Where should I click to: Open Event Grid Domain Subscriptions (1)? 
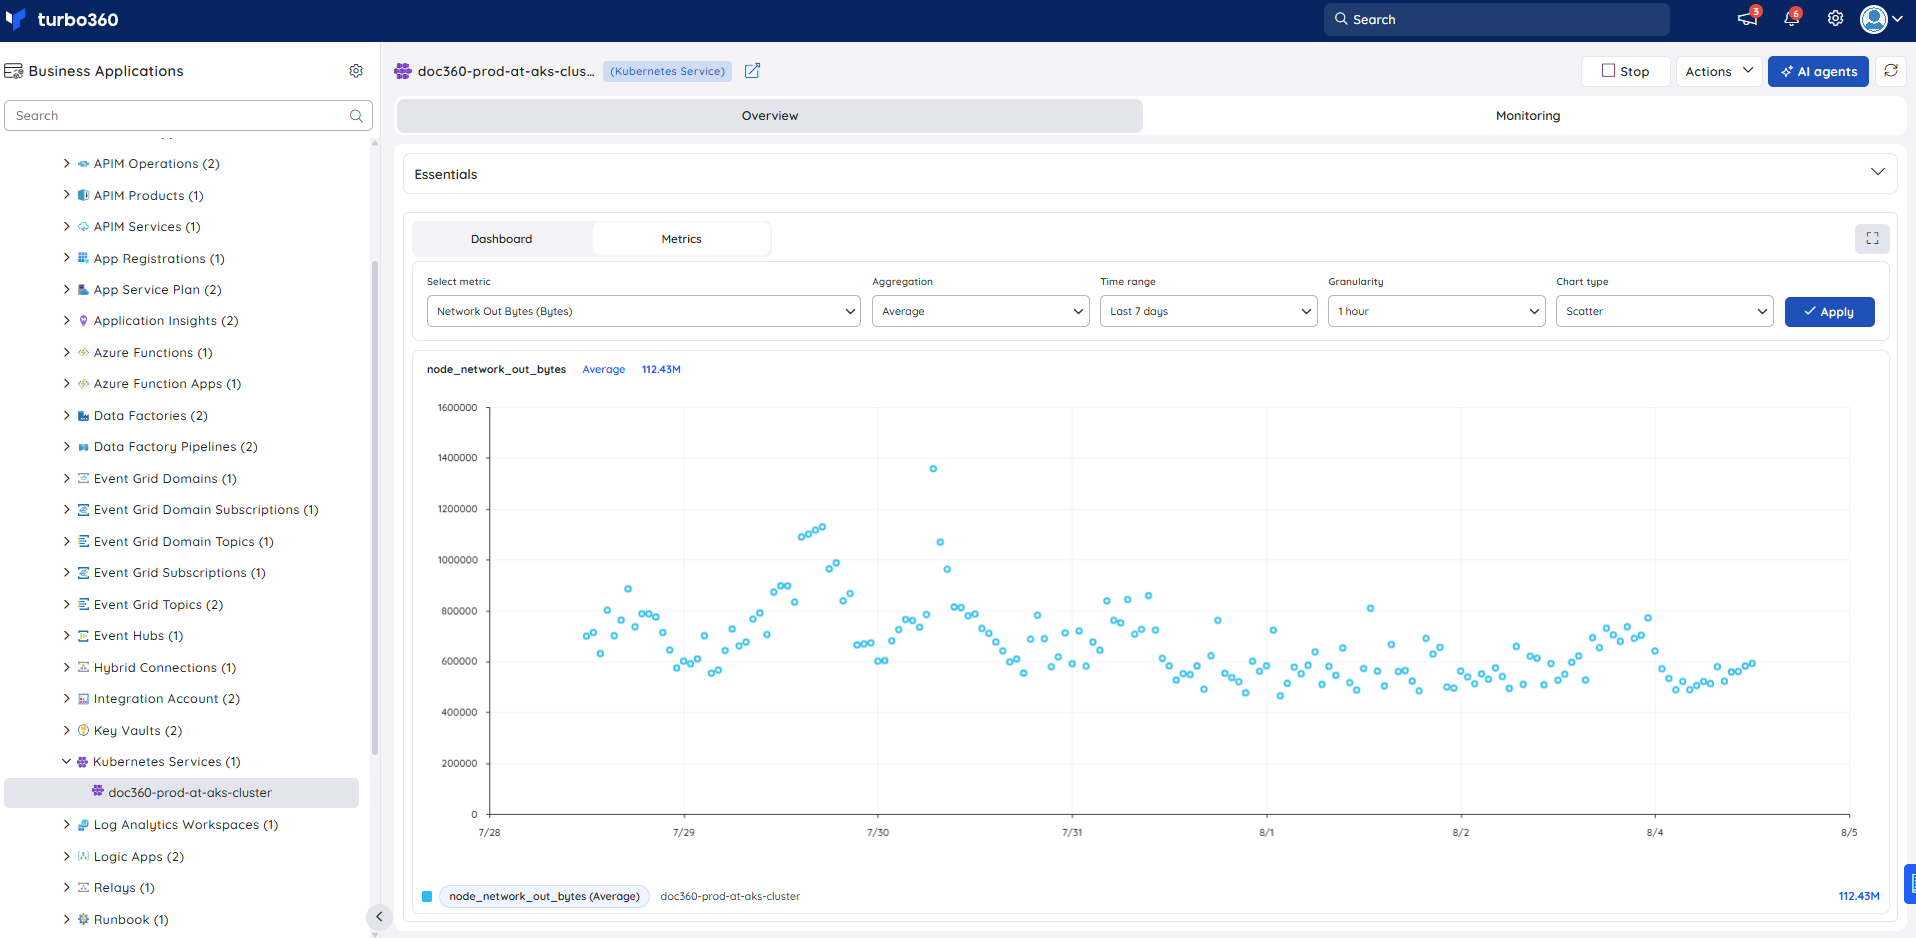click(x=206, y=510)
